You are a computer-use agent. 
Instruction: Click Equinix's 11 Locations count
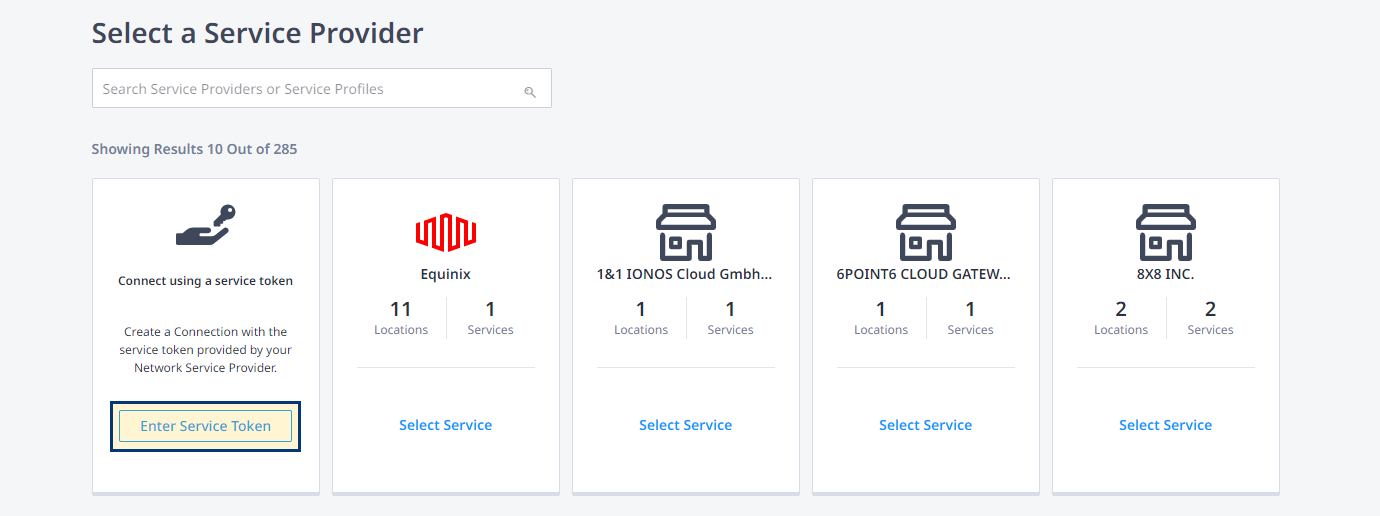[401, 318]
